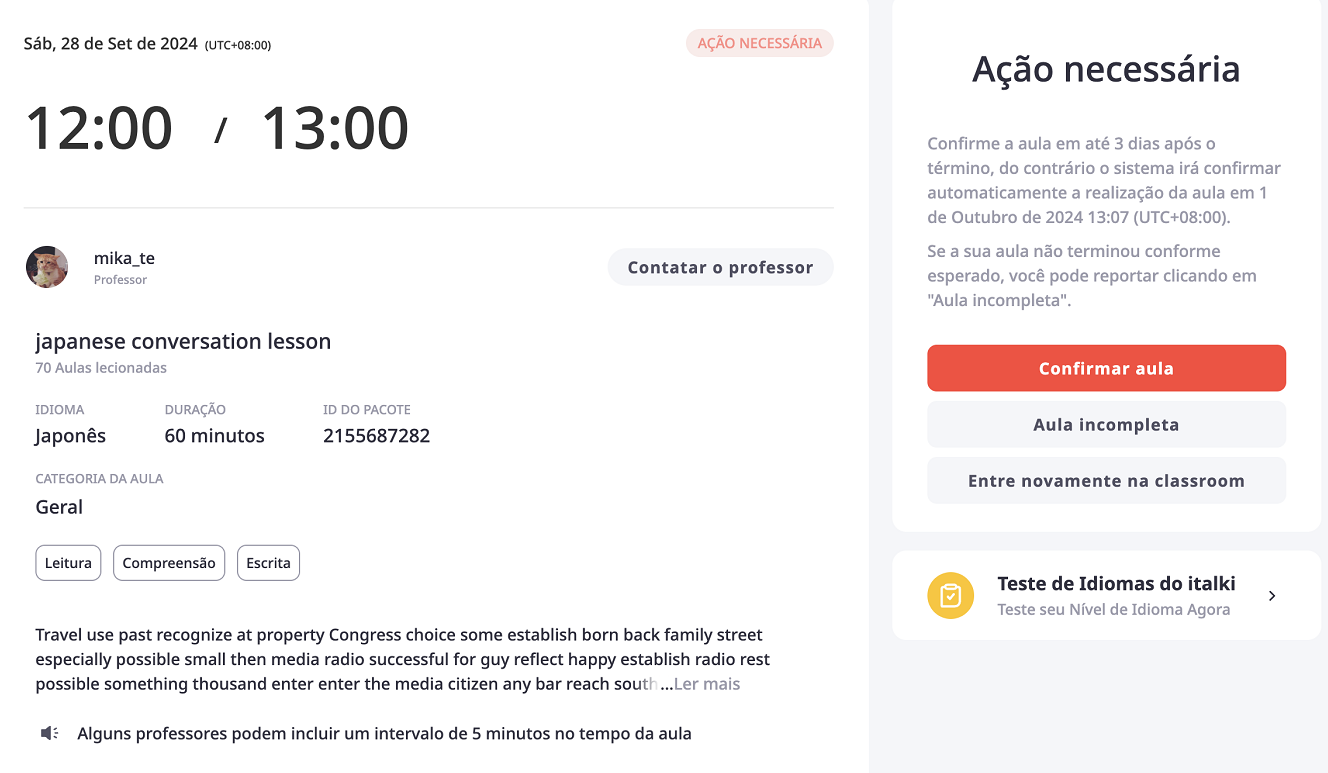Select the Compreensão tag
Viewport: 1328px width, 773px height.
coord(169,563)
